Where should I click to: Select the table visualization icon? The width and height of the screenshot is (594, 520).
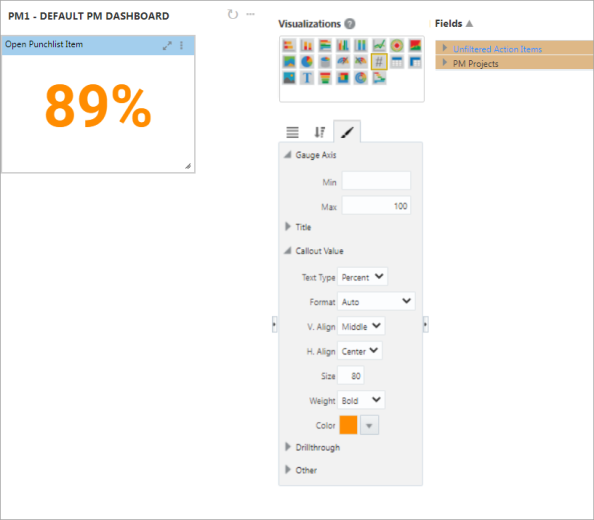click(x=397, y=62)
